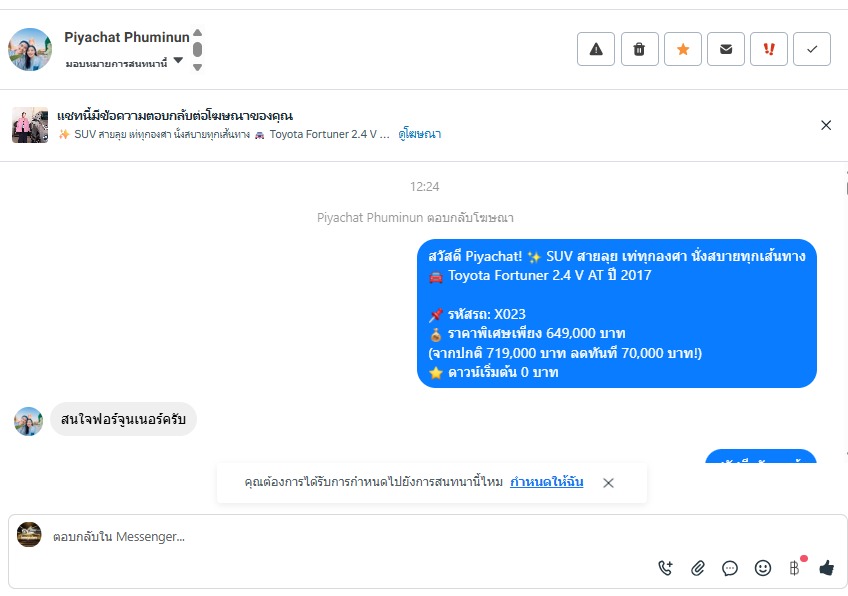
Task: Click scroll up arrow beside Piyachat Phuminun name
Action: click(197, 32)
